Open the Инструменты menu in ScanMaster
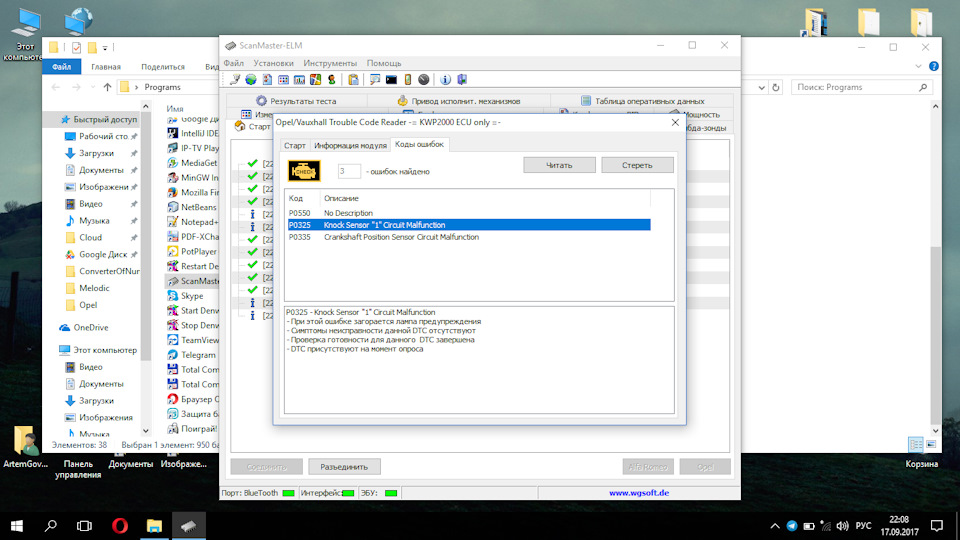This screenshot has height=540, width=960. pyautogui.click(x=330, y=63)
